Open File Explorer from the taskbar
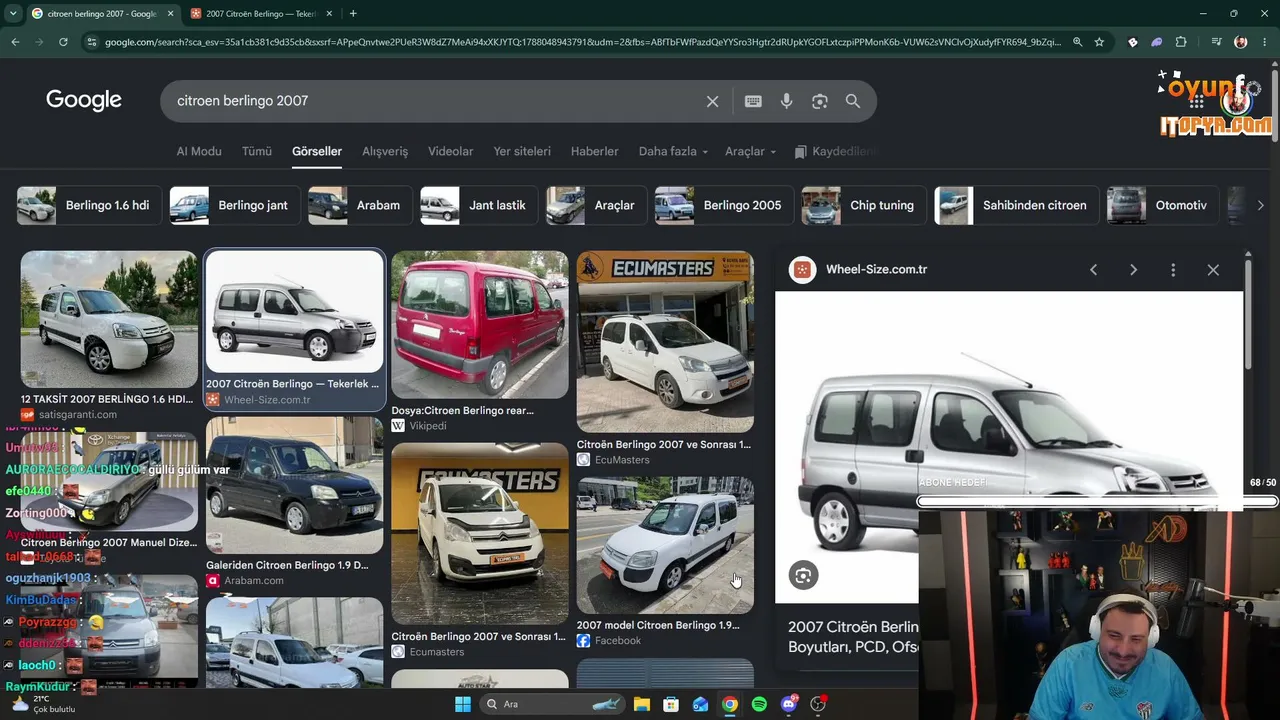The height and width of the screenshot is (720, 1280). [641, 704]
